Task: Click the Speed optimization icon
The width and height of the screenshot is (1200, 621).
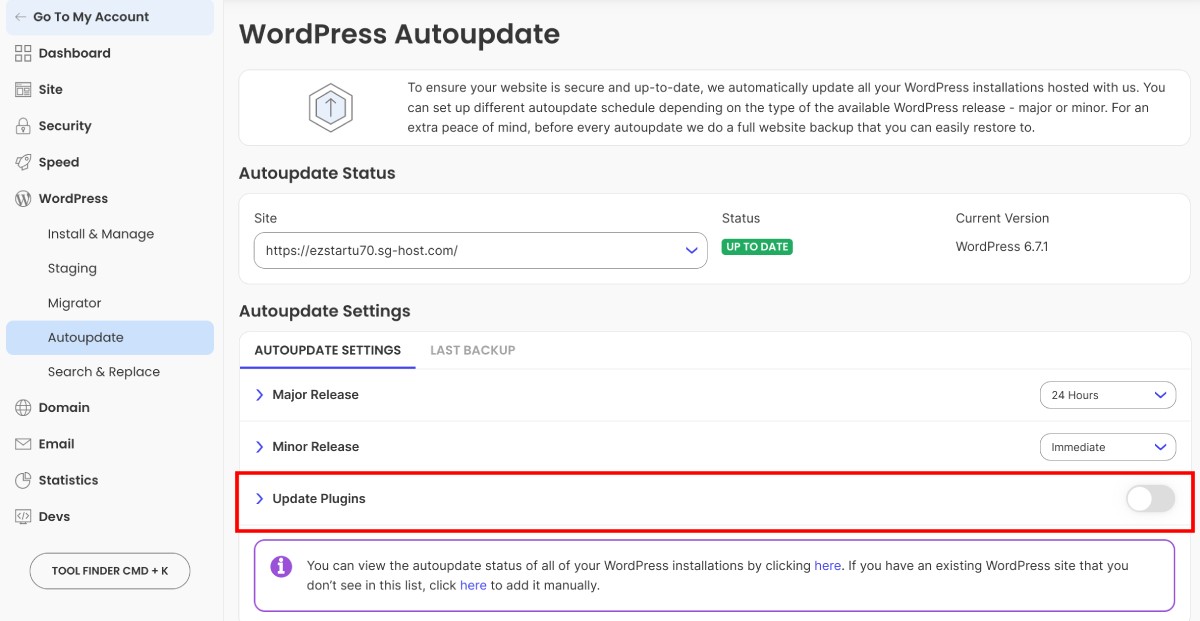Action: (22, 161)
